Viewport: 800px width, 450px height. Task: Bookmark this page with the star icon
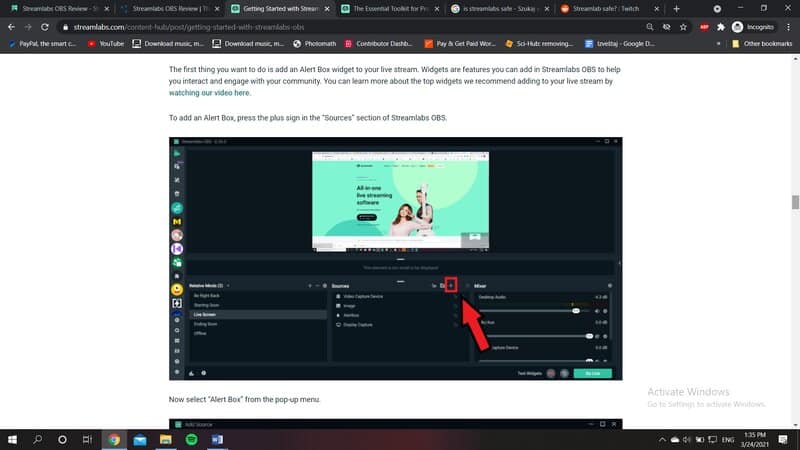click(x=683, y=27)
